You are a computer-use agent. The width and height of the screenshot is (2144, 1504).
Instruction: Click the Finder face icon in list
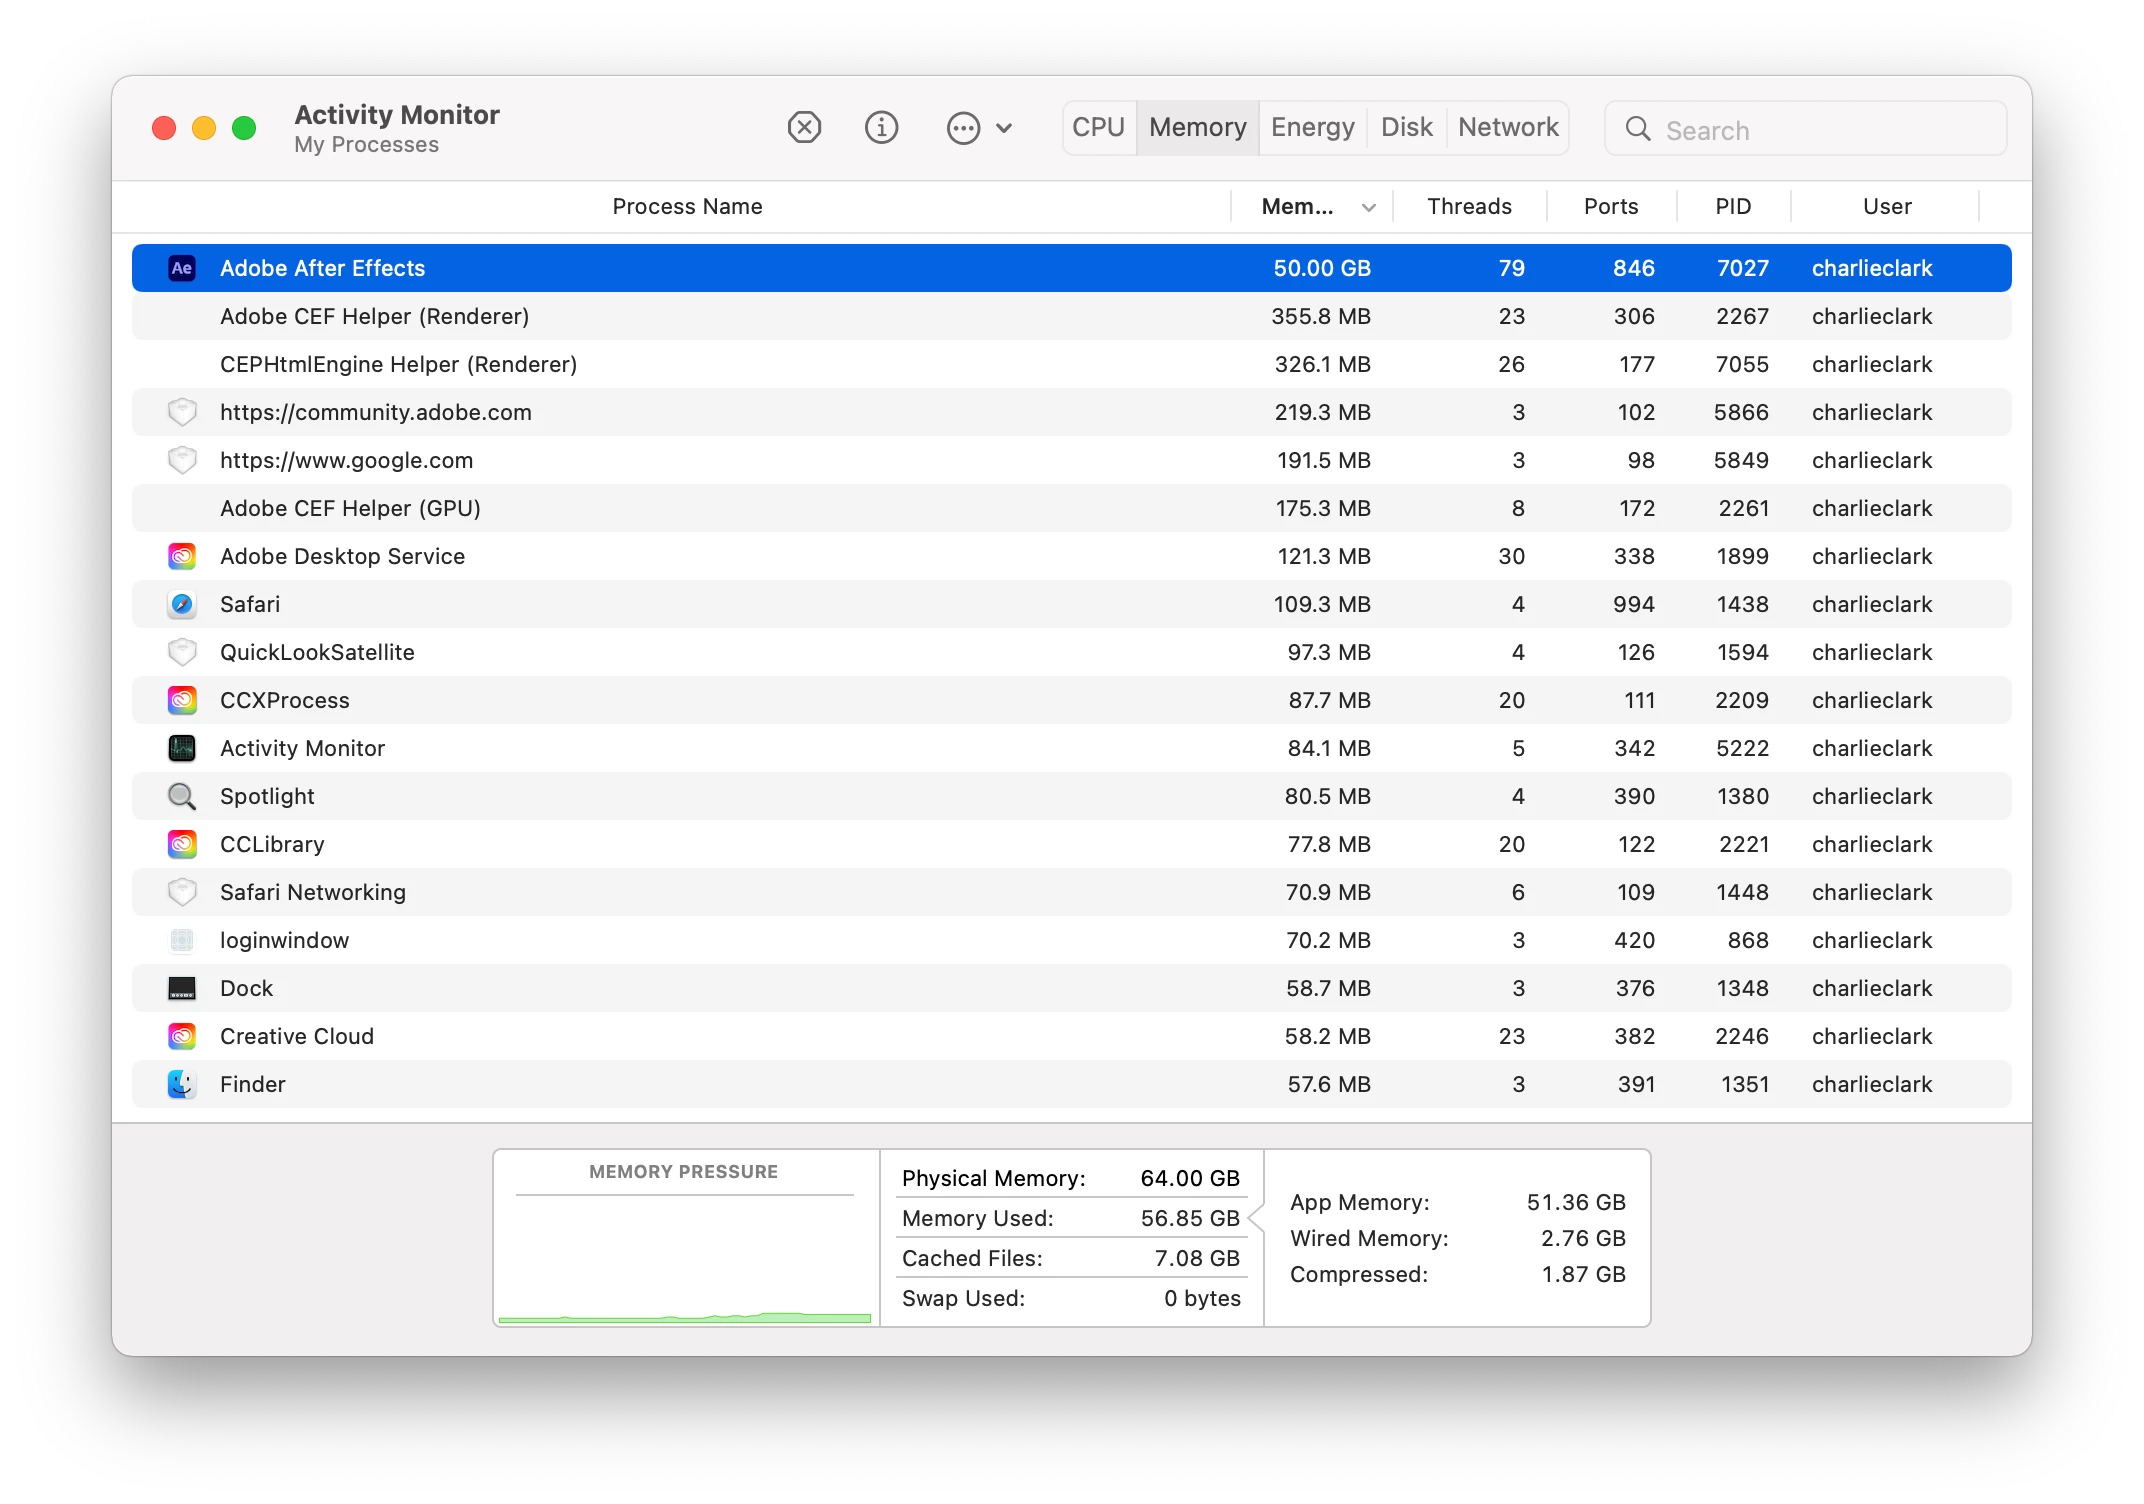tap(182, 1084)
